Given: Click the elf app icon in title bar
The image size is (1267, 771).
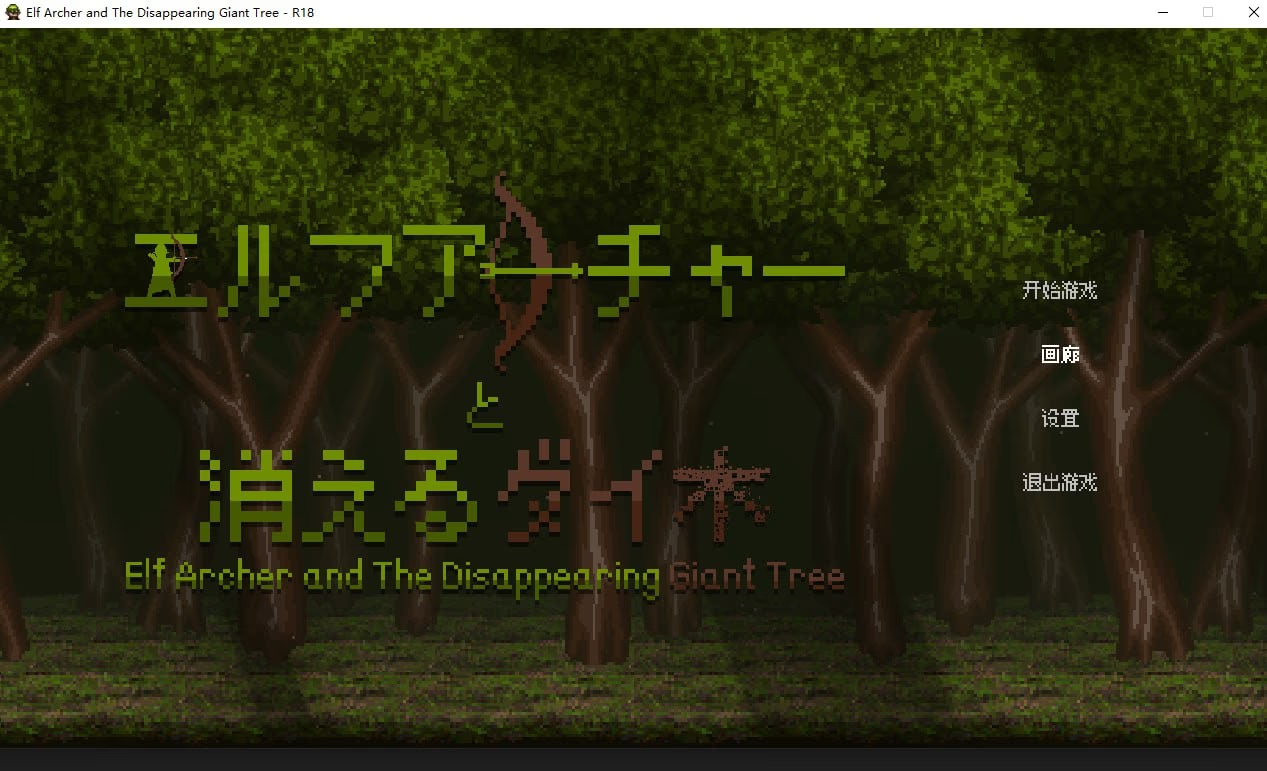Looking at the screenshot, I should pos(13,13).
